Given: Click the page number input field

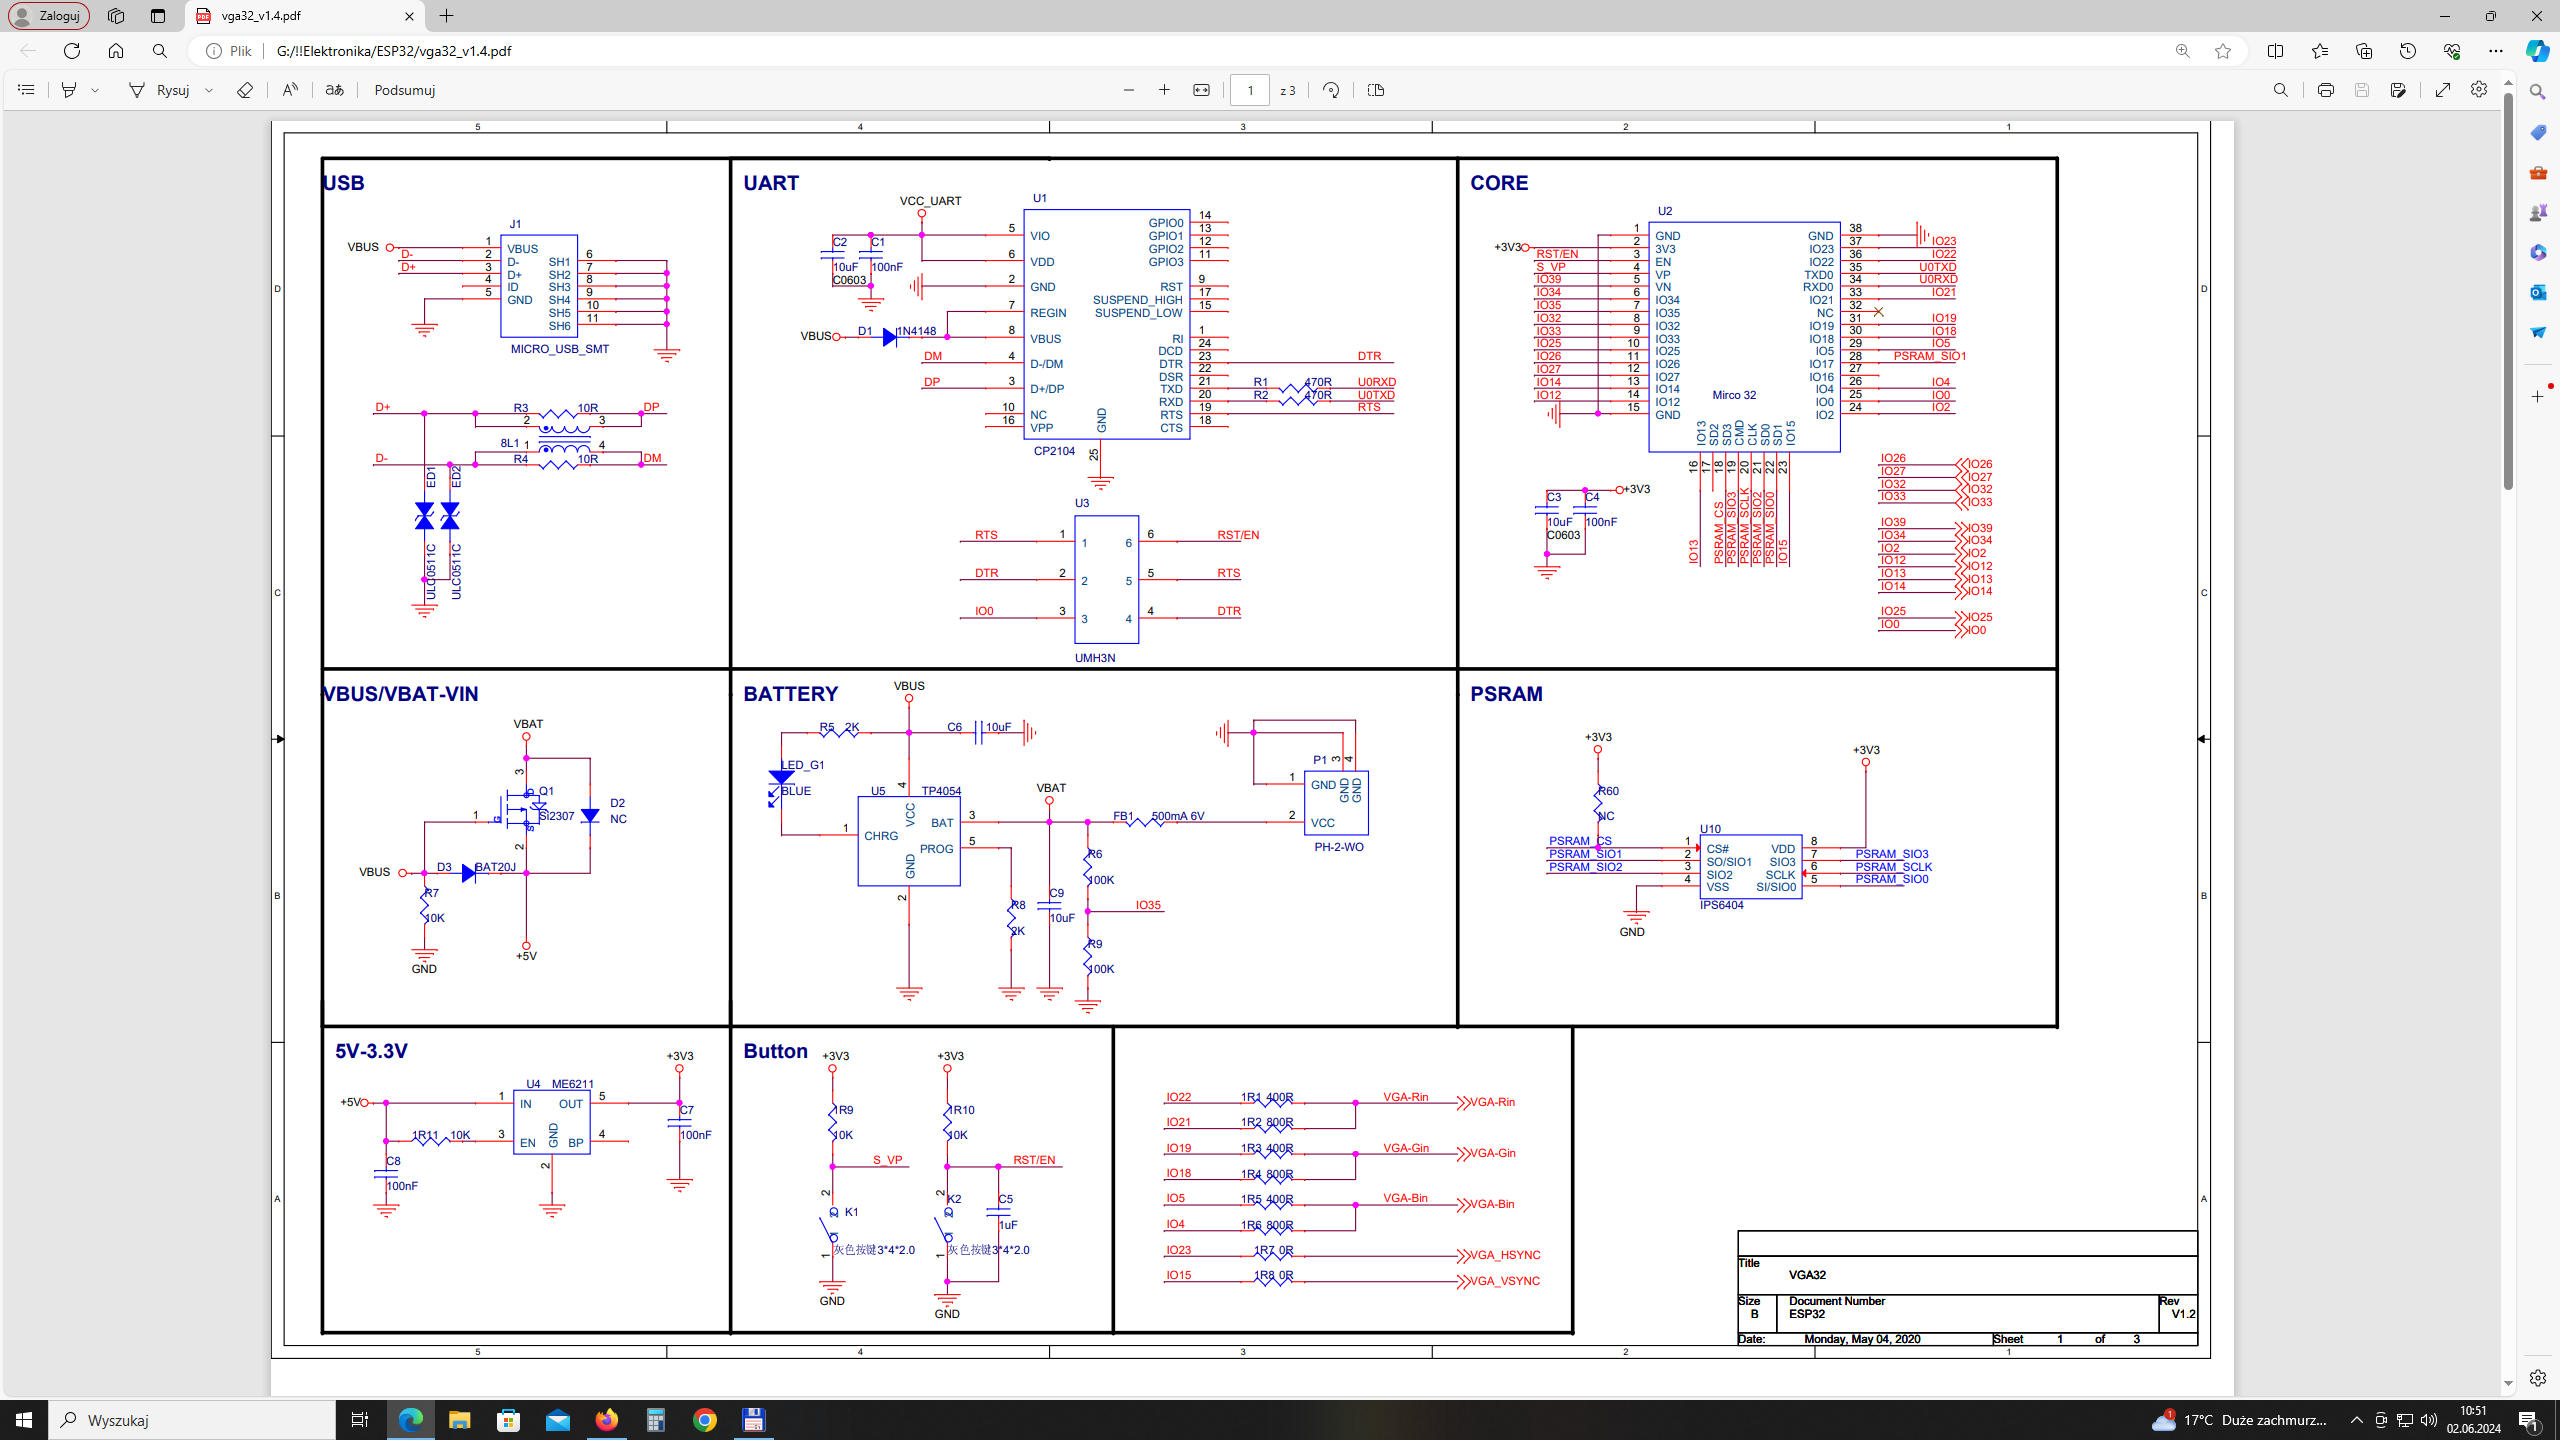Looking at the screenshot, I should coord(1249,90).
